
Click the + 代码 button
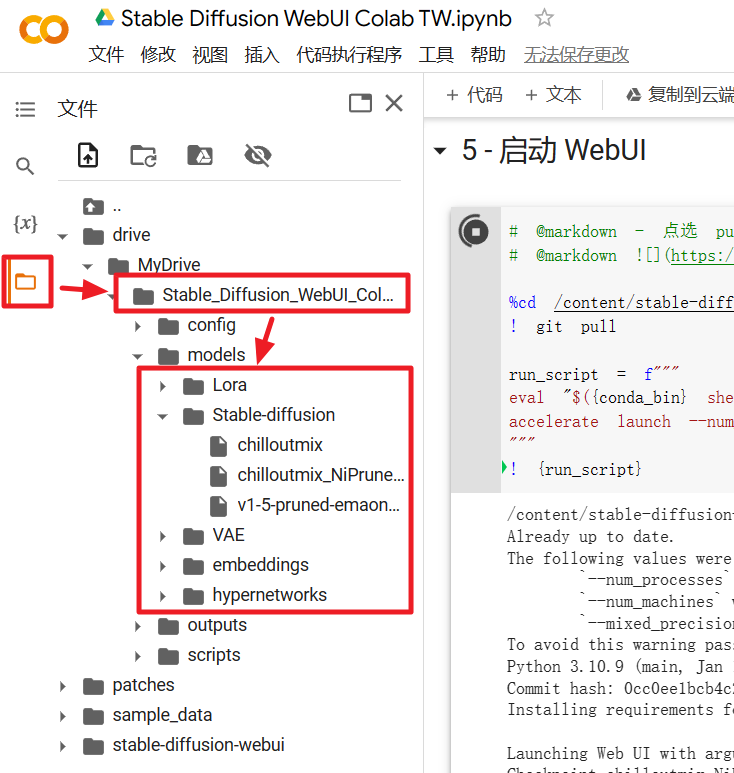[x=474, y=95]
